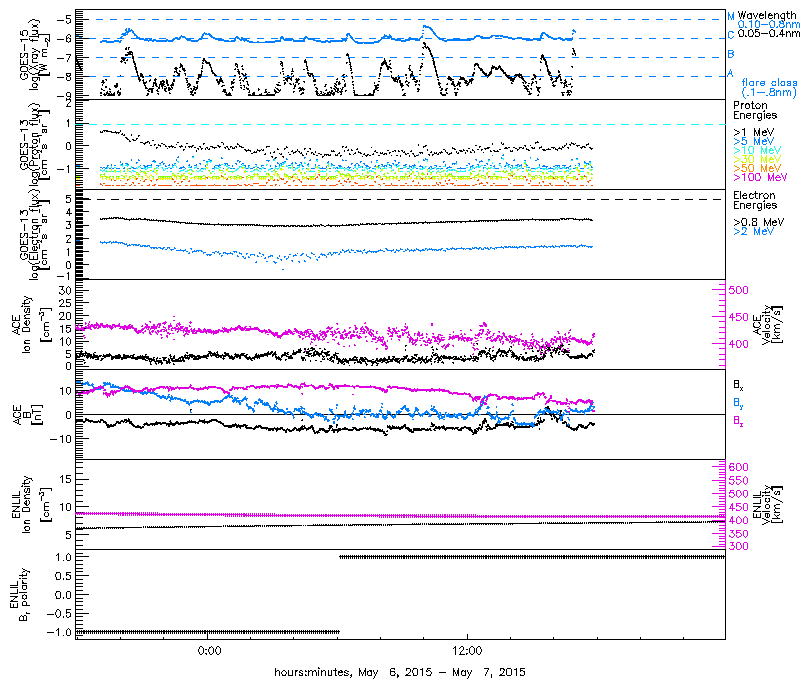Click the 'ENLIL Velocity [km/s]' axis title

767,505
